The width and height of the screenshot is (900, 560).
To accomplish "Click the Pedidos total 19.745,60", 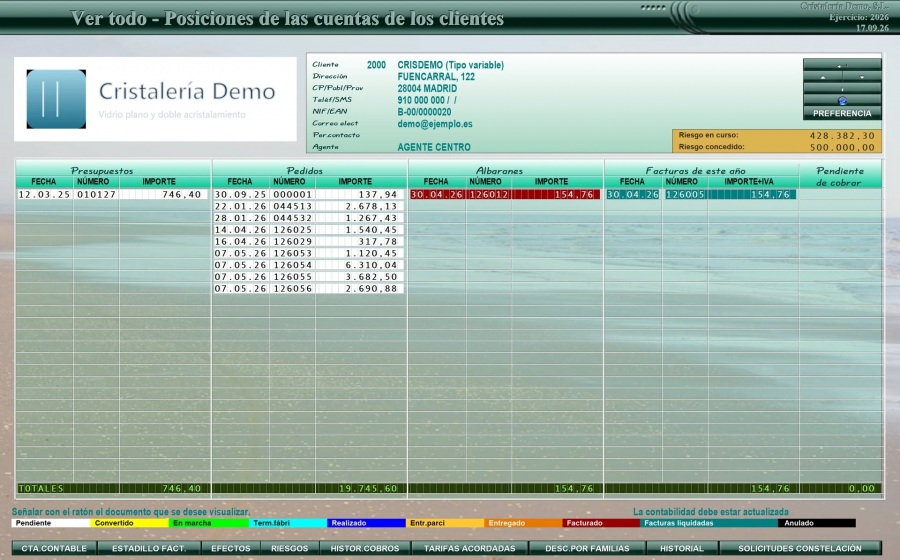I will click(x=367, y=488).
